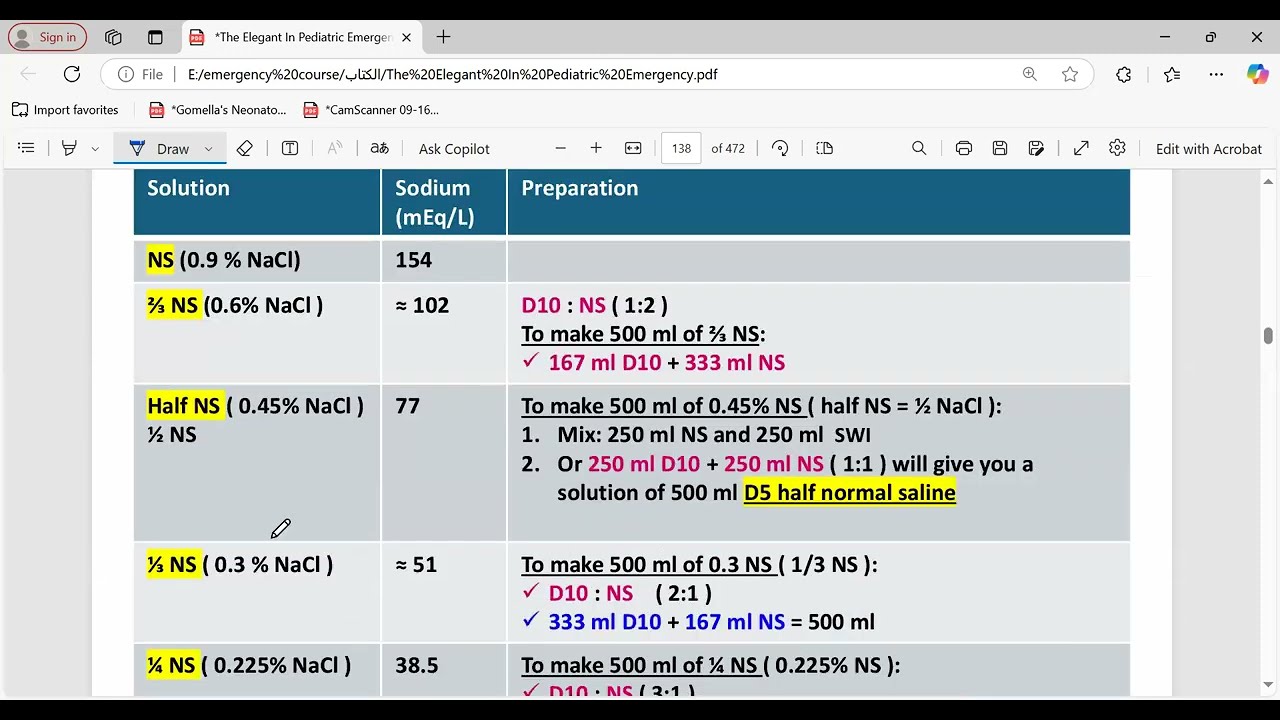Click the sodium value 38.5
The image size is (1280, 720).
(416, 665)
